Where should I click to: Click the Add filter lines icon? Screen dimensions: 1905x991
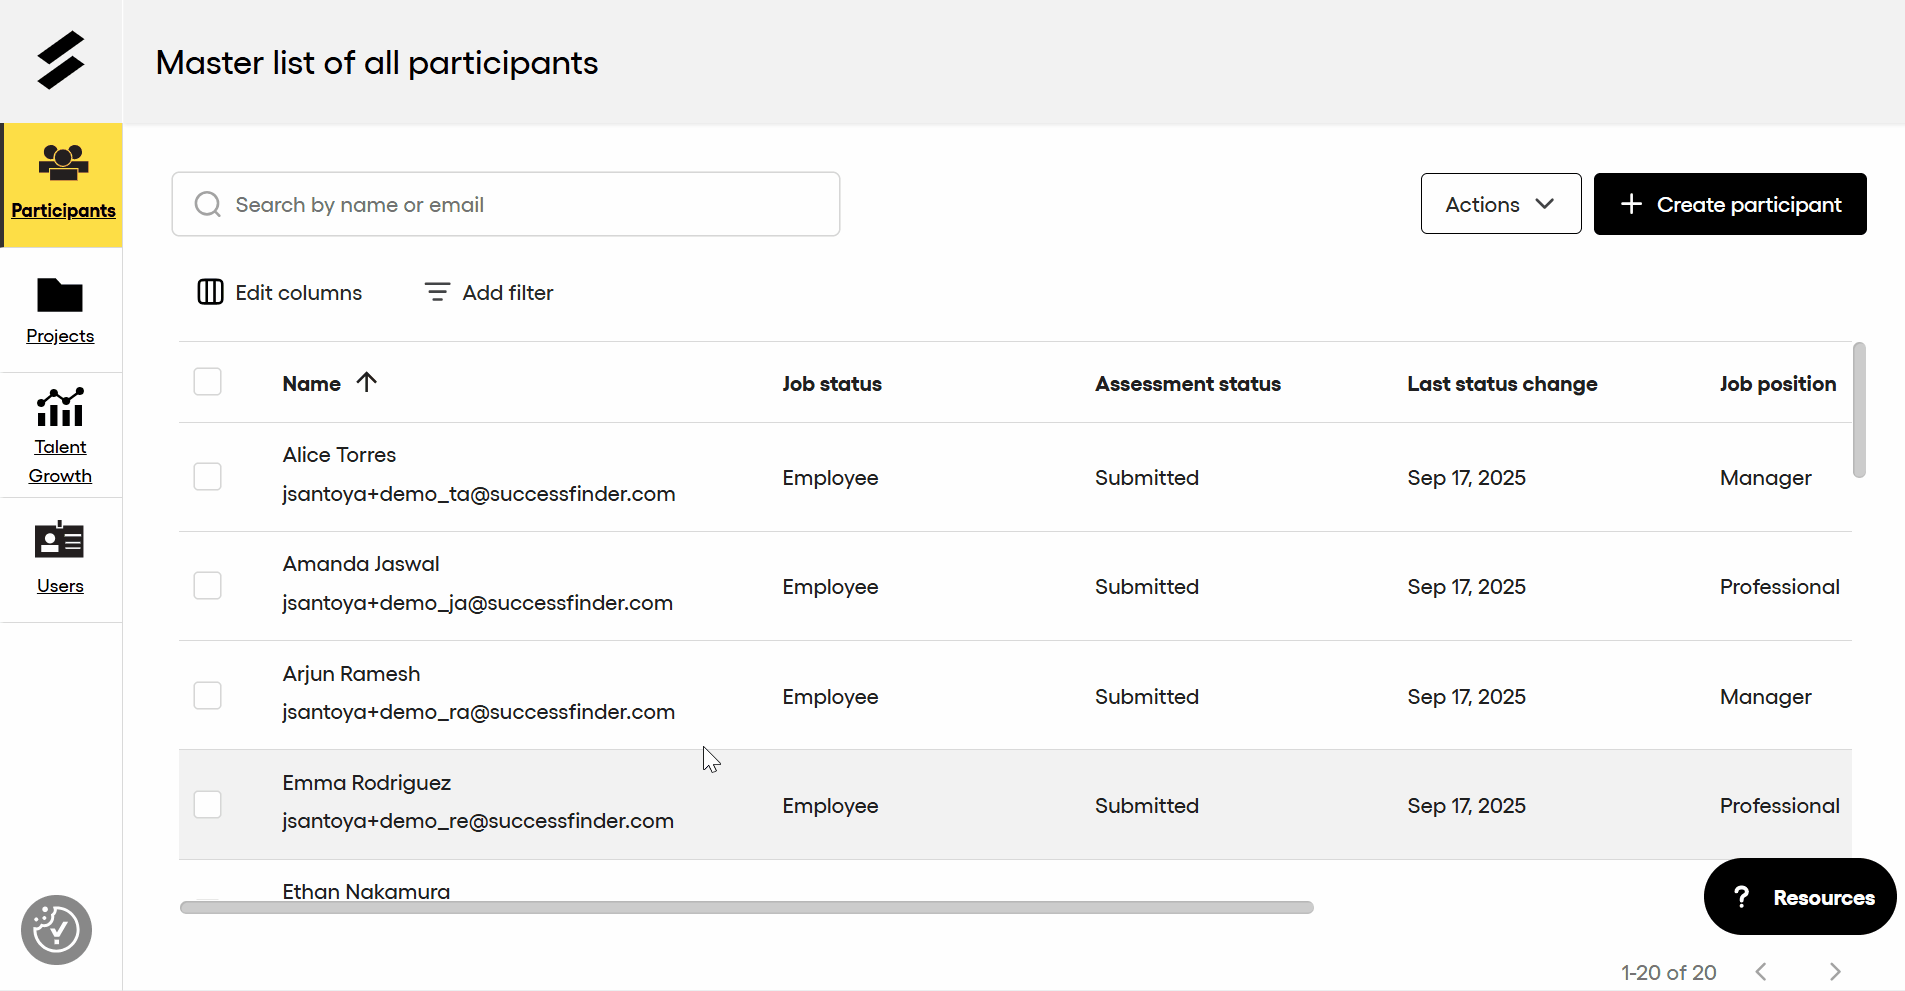pyautogui.click(x=437, y=292)
